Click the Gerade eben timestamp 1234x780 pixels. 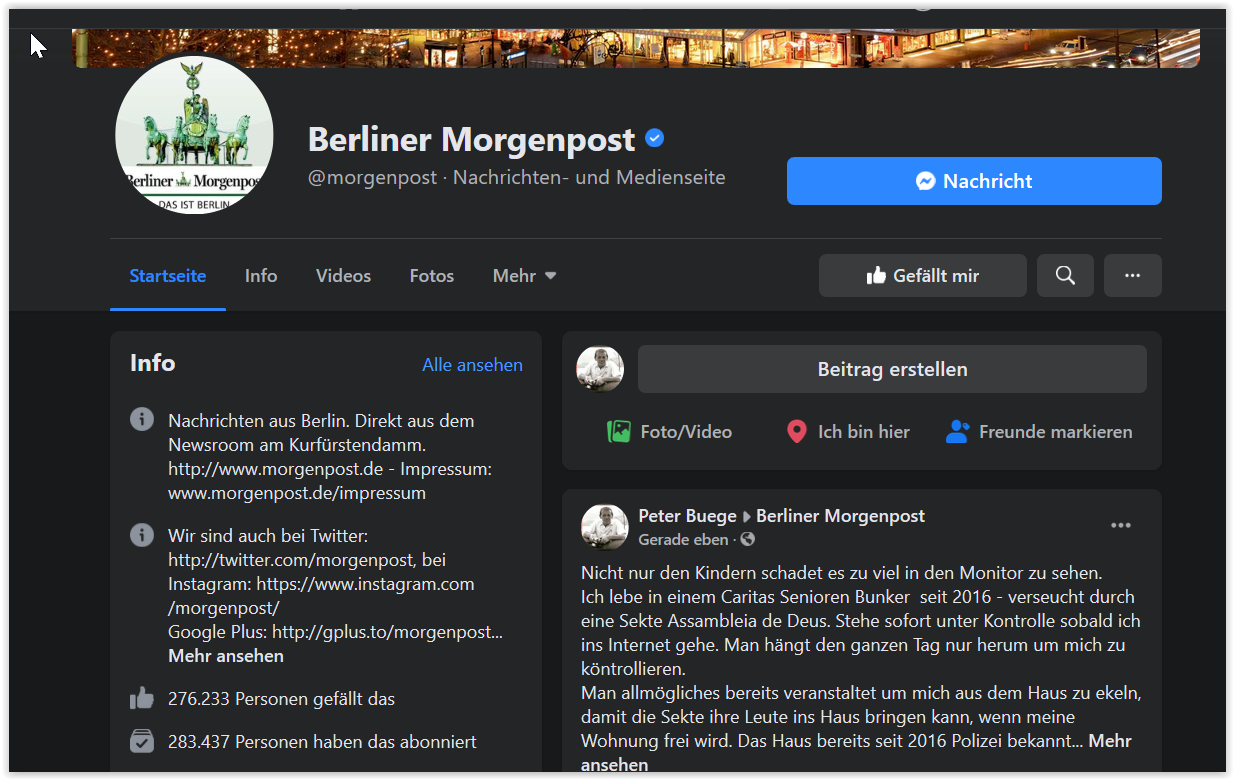coord(683,540)
